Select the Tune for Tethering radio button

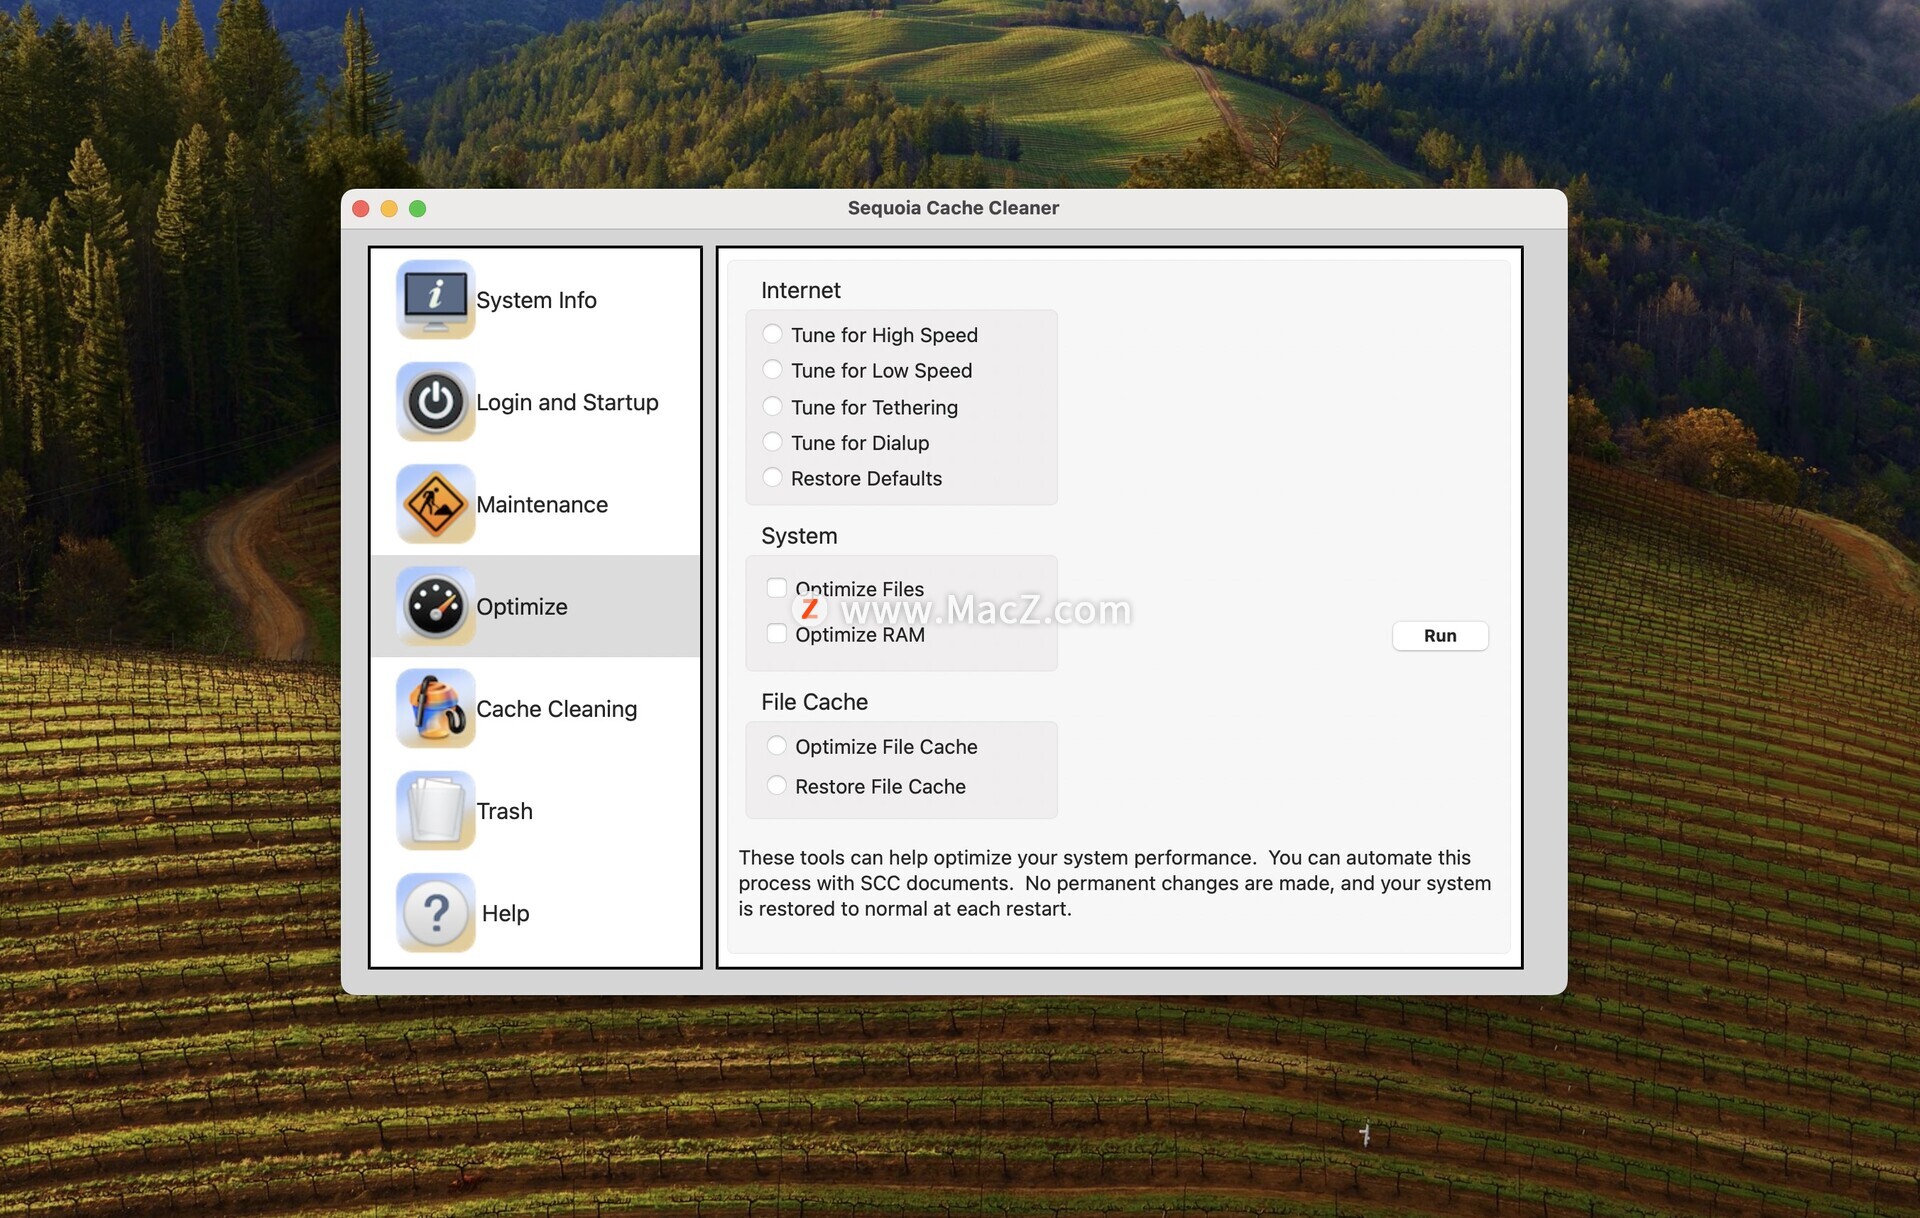pos(772,406)
